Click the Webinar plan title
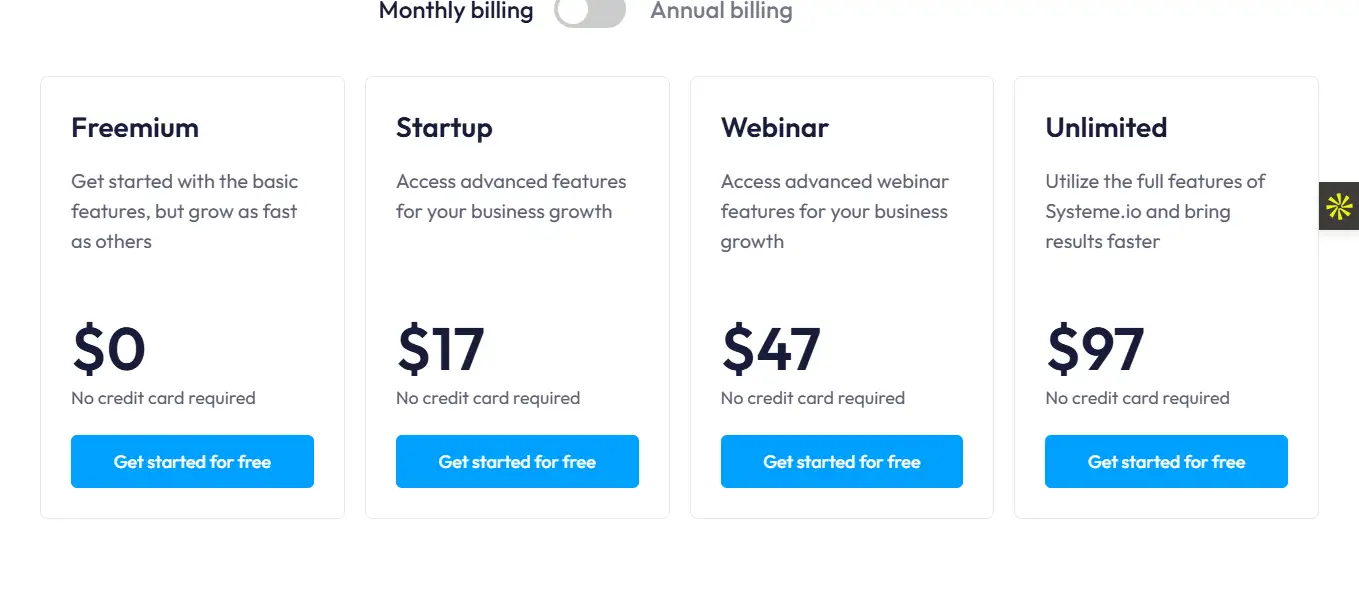Screen dimensions: 1359x607 (x=775, y=128)
